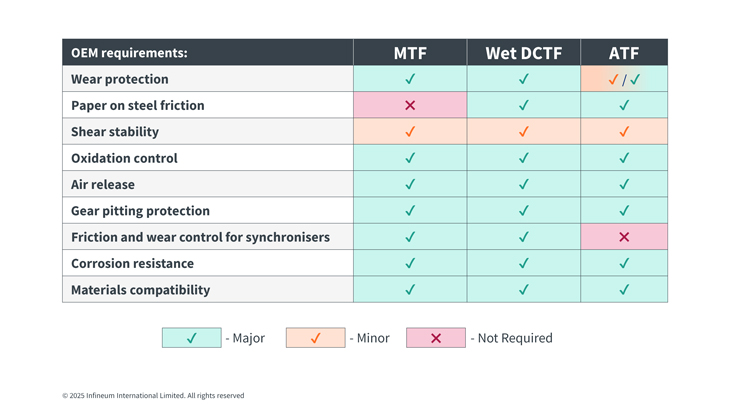Click the orange Minor legend swatch

[x=315, y=338]
